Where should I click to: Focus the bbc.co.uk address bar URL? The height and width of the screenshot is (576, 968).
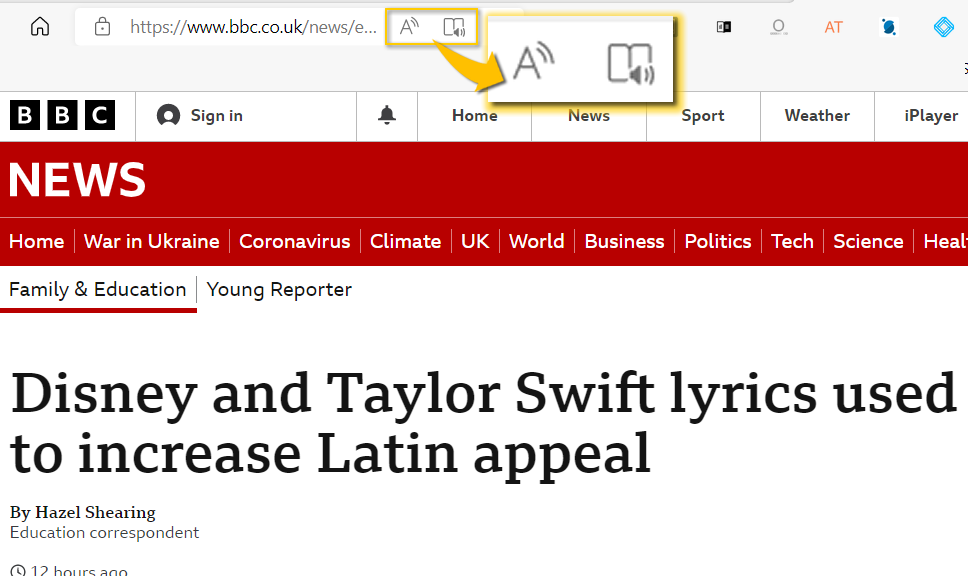253,27
